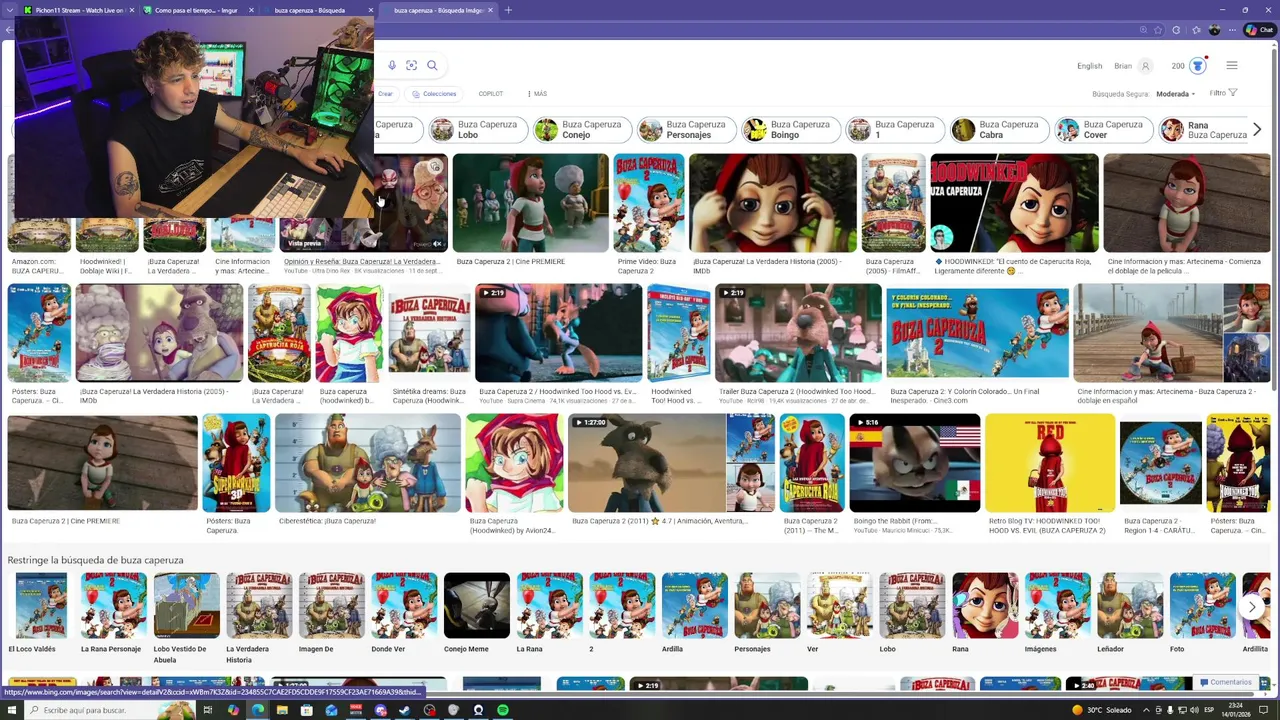Screen dimensions: 1280x720
Task: Select the Rana Buza Caperuza chip
Action: click(x=1204, y=130)
